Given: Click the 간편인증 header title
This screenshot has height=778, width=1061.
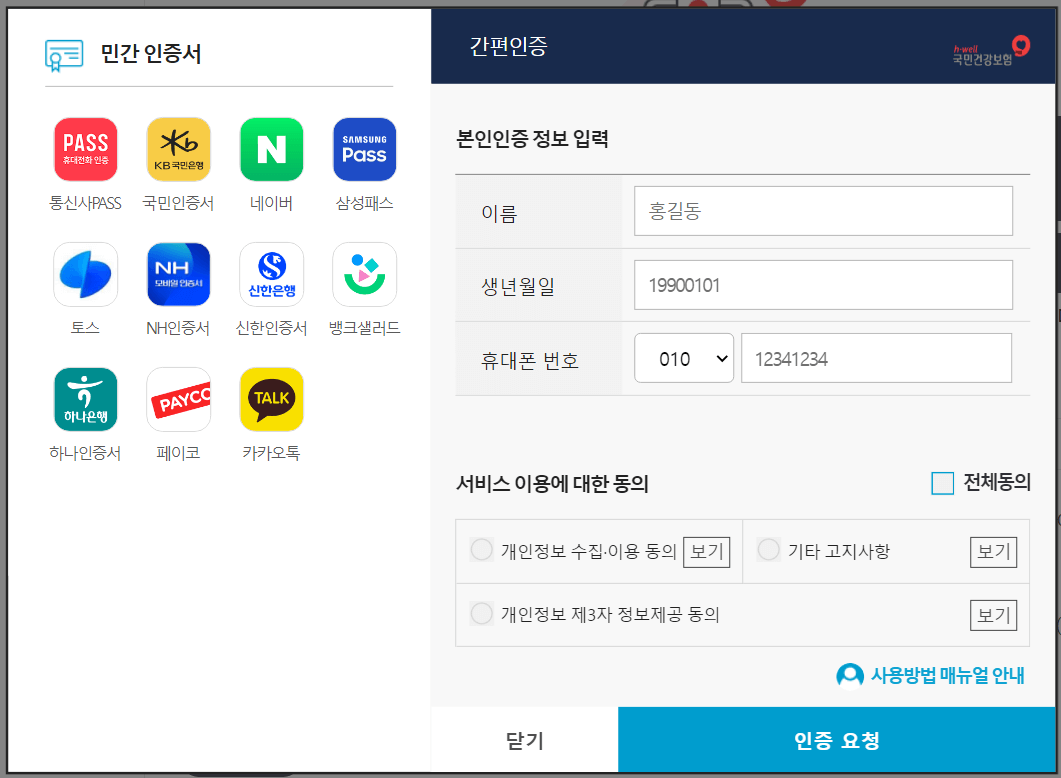Looking at the screenshot, I should (509, 46).
